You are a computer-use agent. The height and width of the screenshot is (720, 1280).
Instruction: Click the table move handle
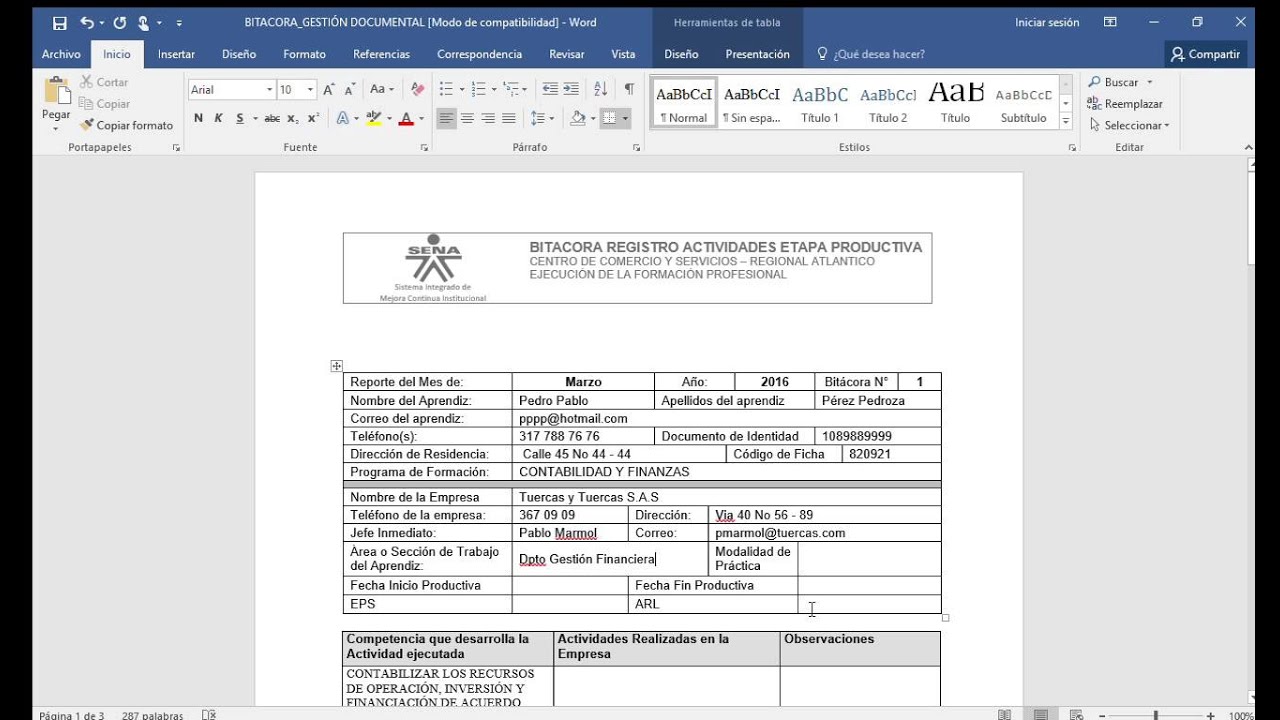coord(337,366)
